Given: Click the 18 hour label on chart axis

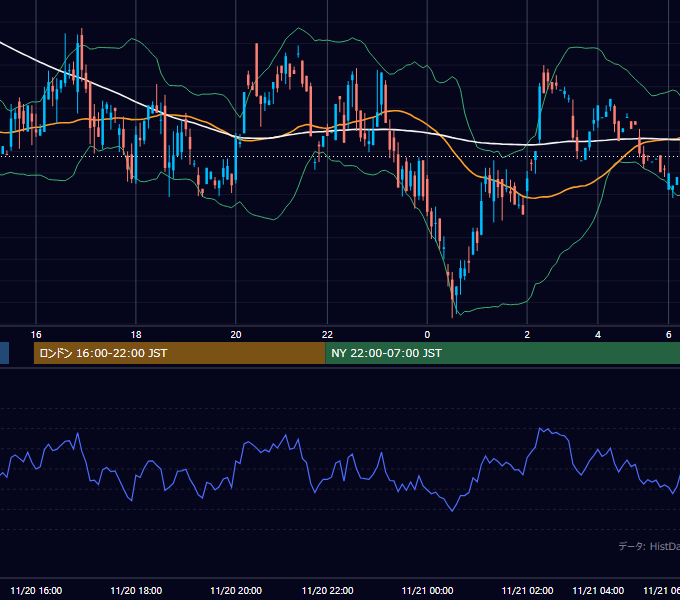Looking at the screenshot, I should pos(136,335).
